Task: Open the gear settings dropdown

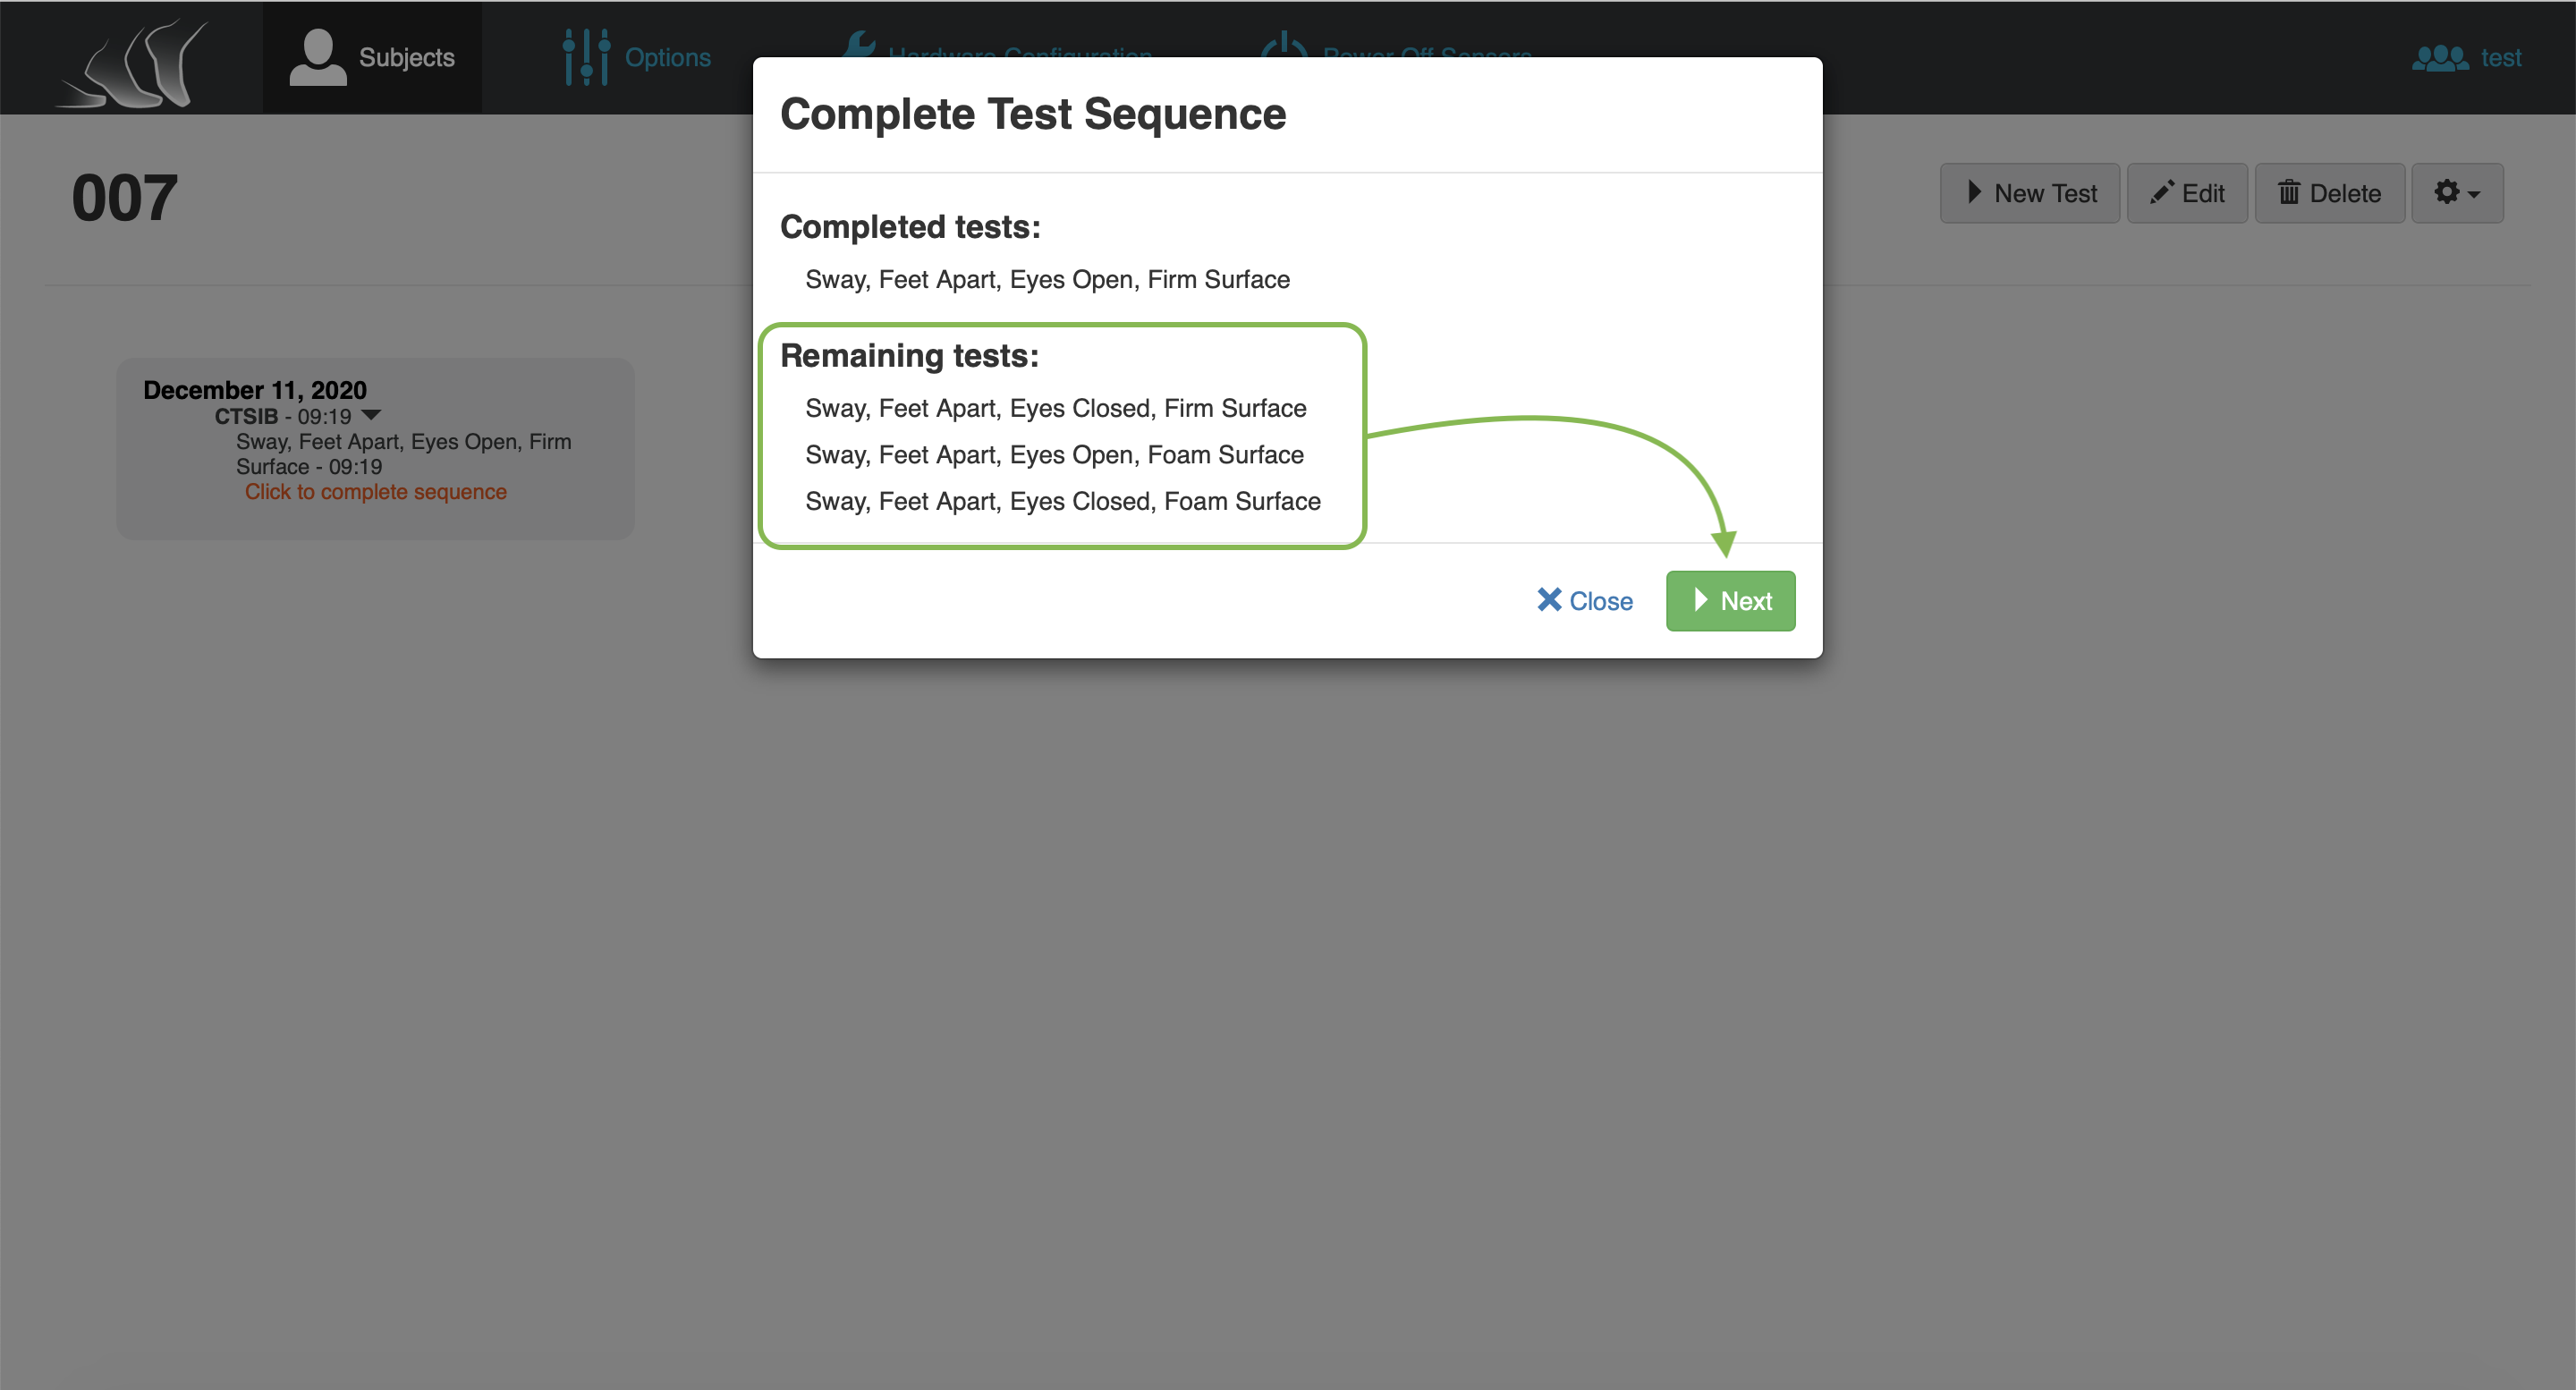Action: coord(2457,192)
